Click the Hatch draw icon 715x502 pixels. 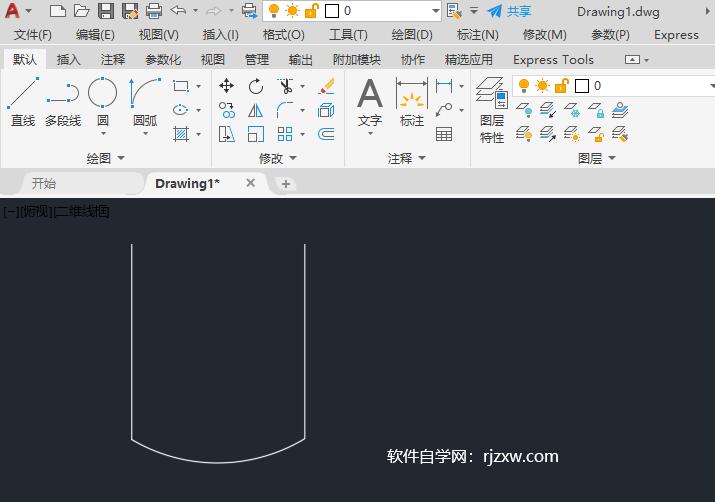click(181, 134)
